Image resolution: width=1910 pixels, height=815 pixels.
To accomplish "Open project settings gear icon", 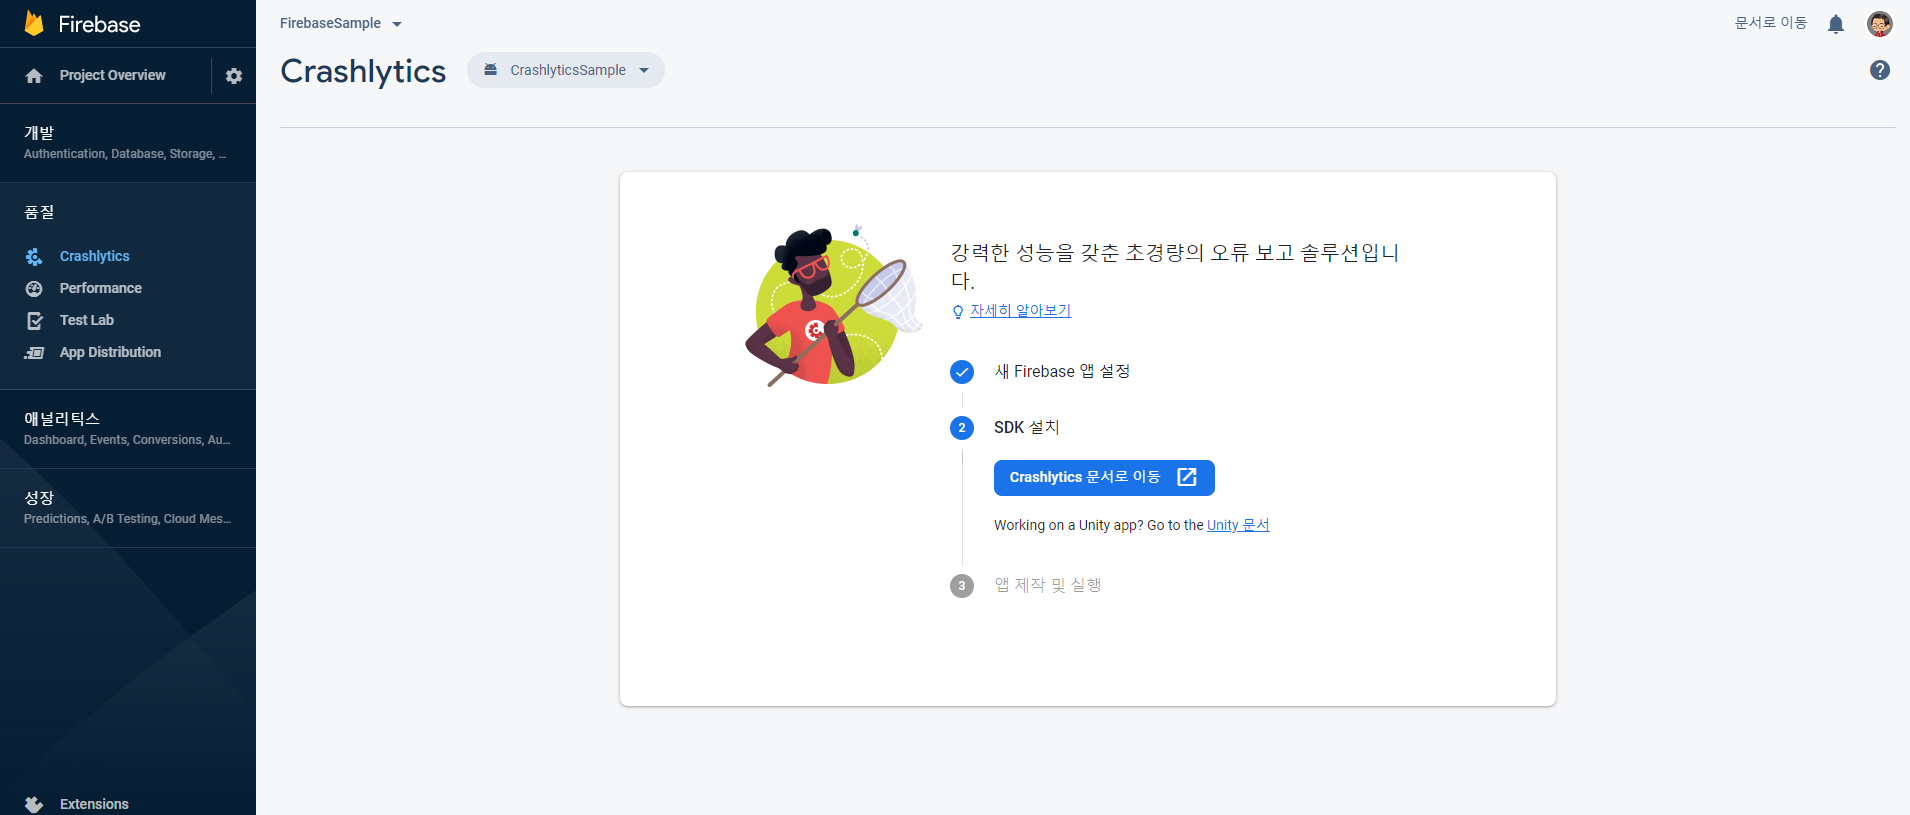I will pos(234,76).
